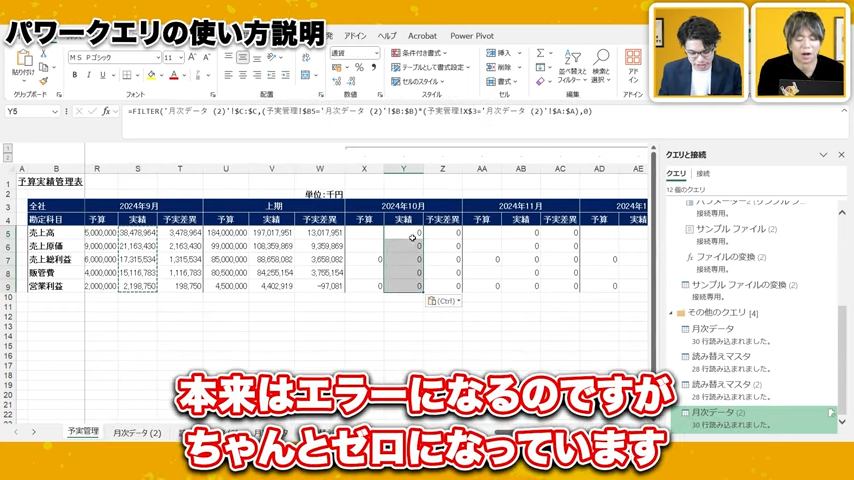This screenshot has height=480, width=854.
Task: Open Cell Styles (セルのスタイル) menu
Action: 418,82
